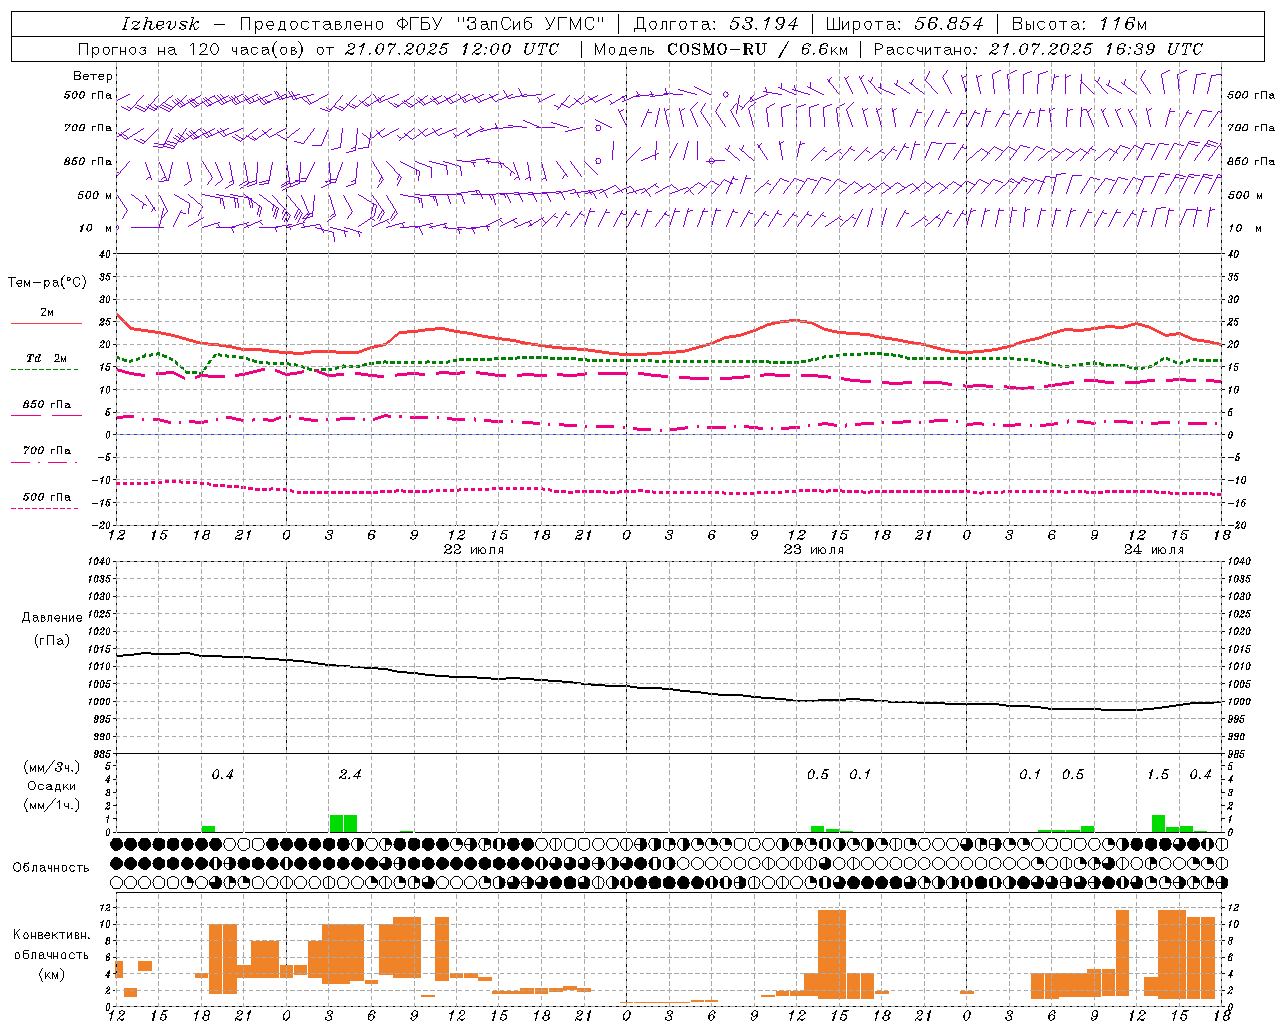Select the forecast period text Прогноз на 120 часа(ов)
Image resolution: width=1280 pixels, height=1024 pixels.
tap(191, 49)
